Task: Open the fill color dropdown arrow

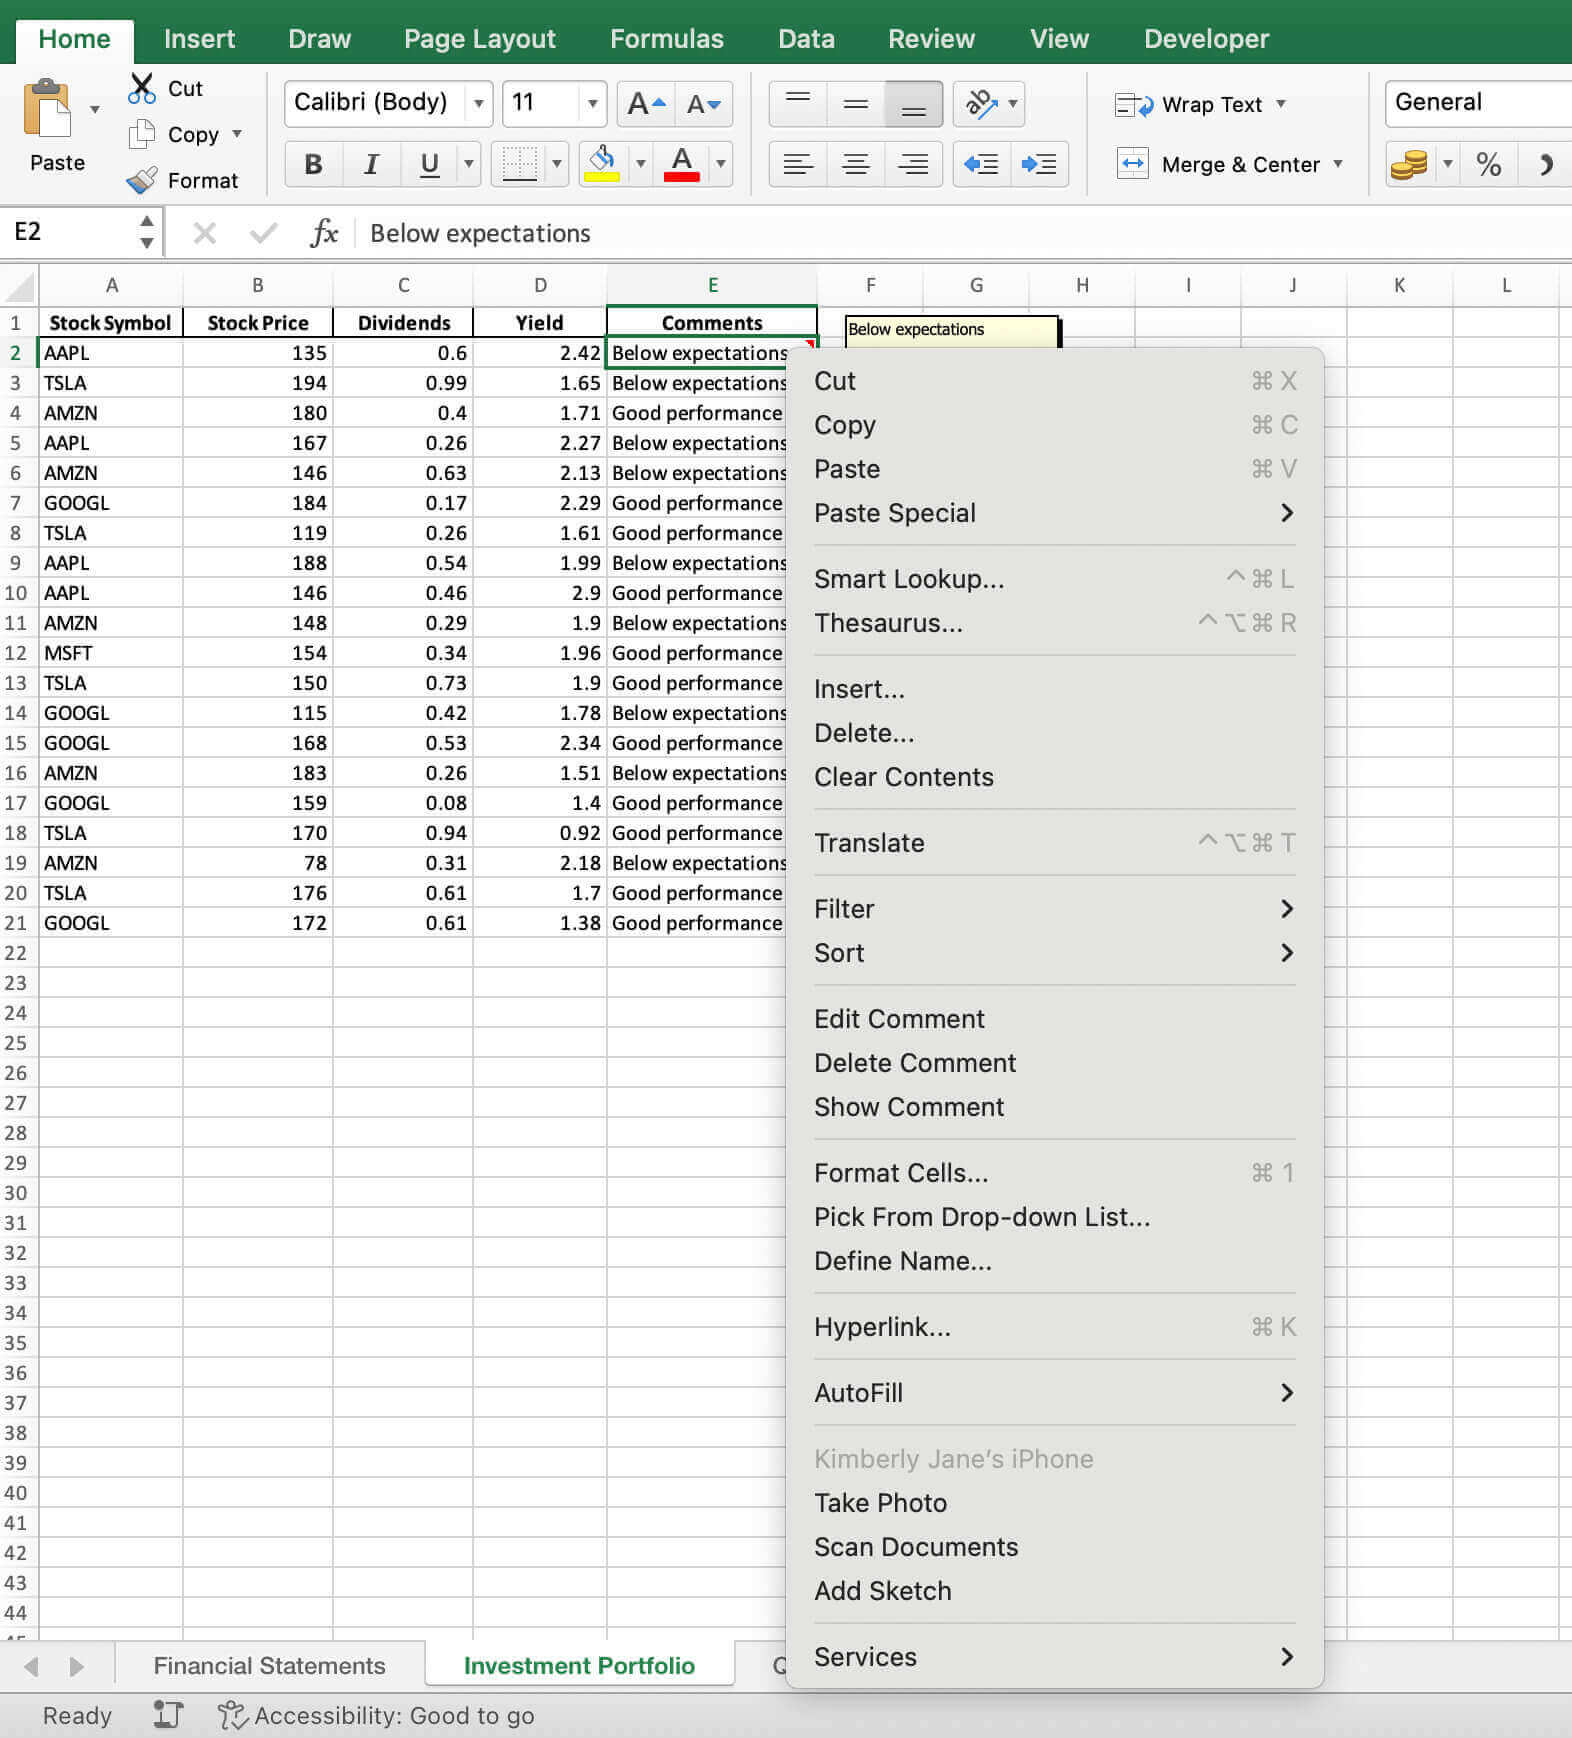Action: click(640, 164)
